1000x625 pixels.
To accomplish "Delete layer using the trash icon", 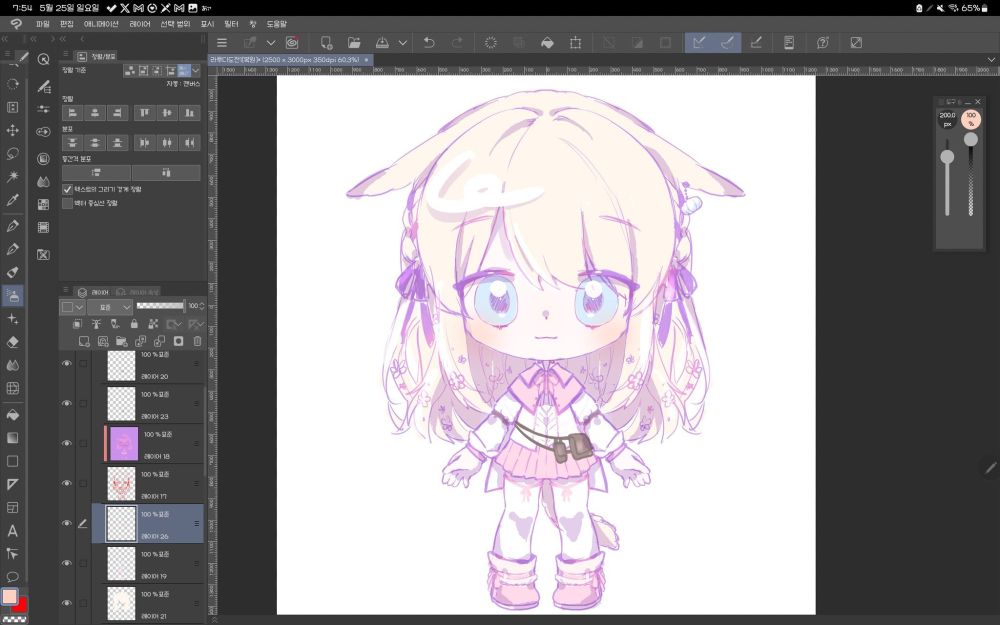I will 197,341.
